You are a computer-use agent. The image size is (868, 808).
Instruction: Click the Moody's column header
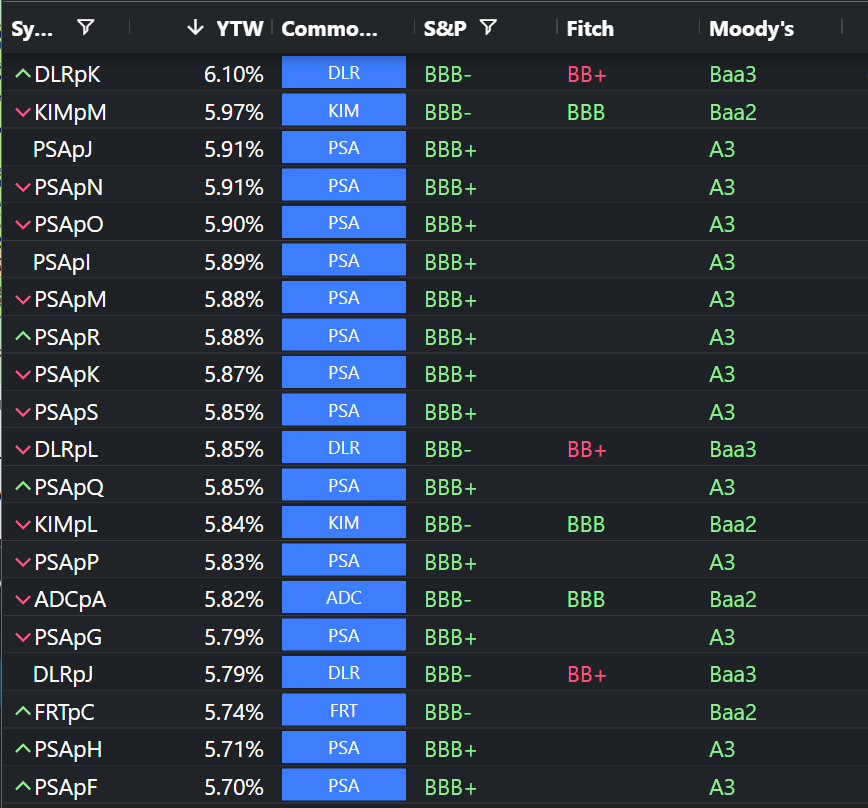coord(751,29)
